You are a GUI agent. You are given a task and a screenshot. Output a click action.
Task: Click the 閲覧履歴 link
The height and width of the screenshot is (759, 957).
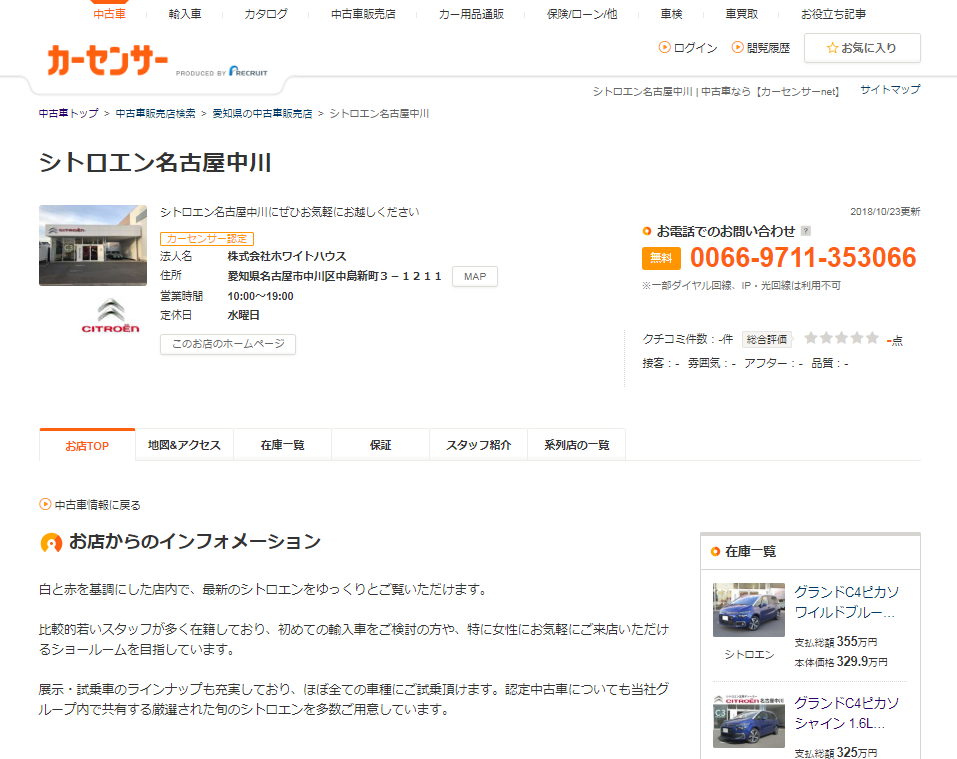click(768, 48)
